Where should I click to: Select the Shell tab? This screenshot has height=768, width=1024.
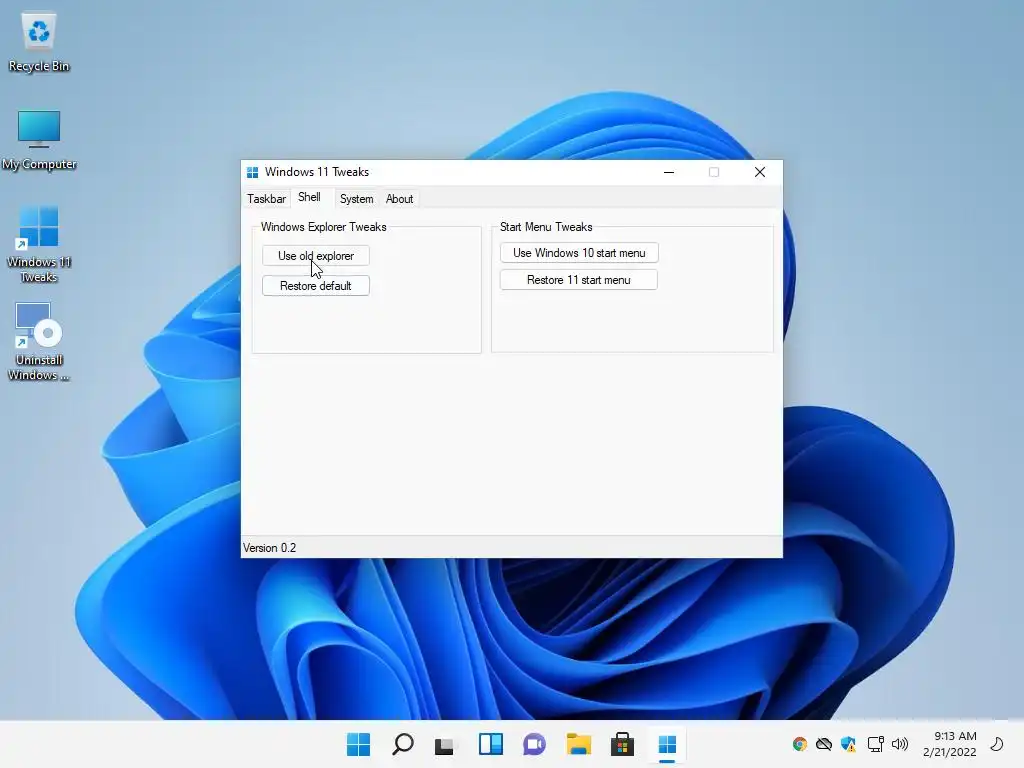tap(310, 197)
